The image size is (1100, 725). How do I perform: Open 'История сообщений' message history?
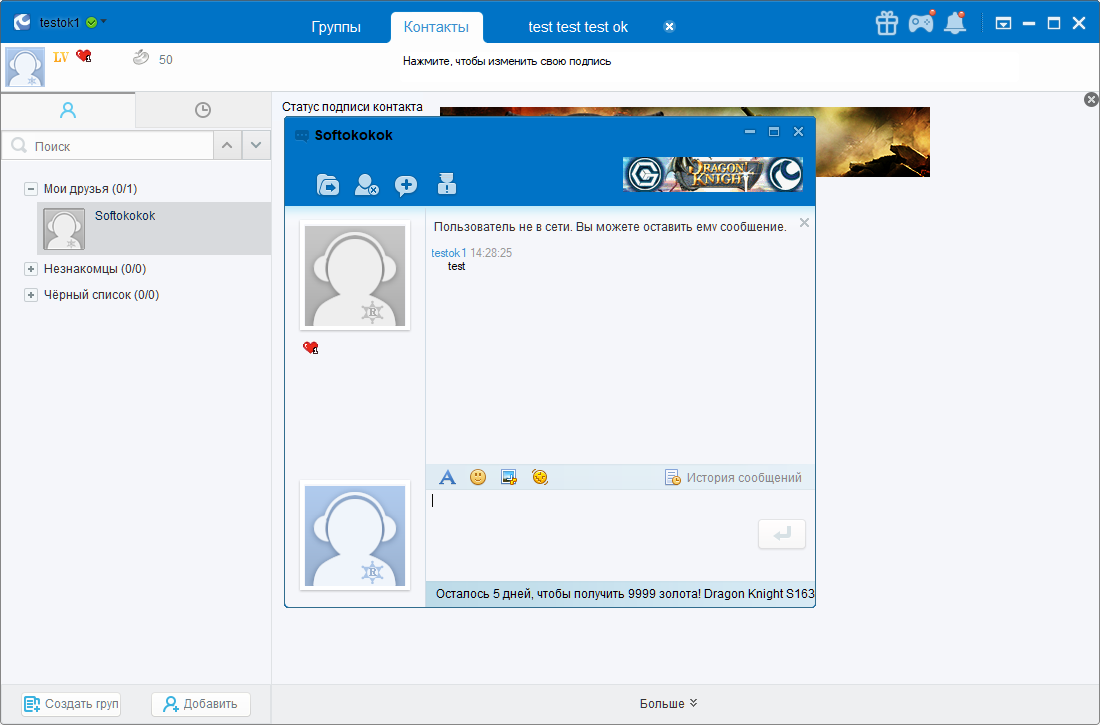coord(733,478)
